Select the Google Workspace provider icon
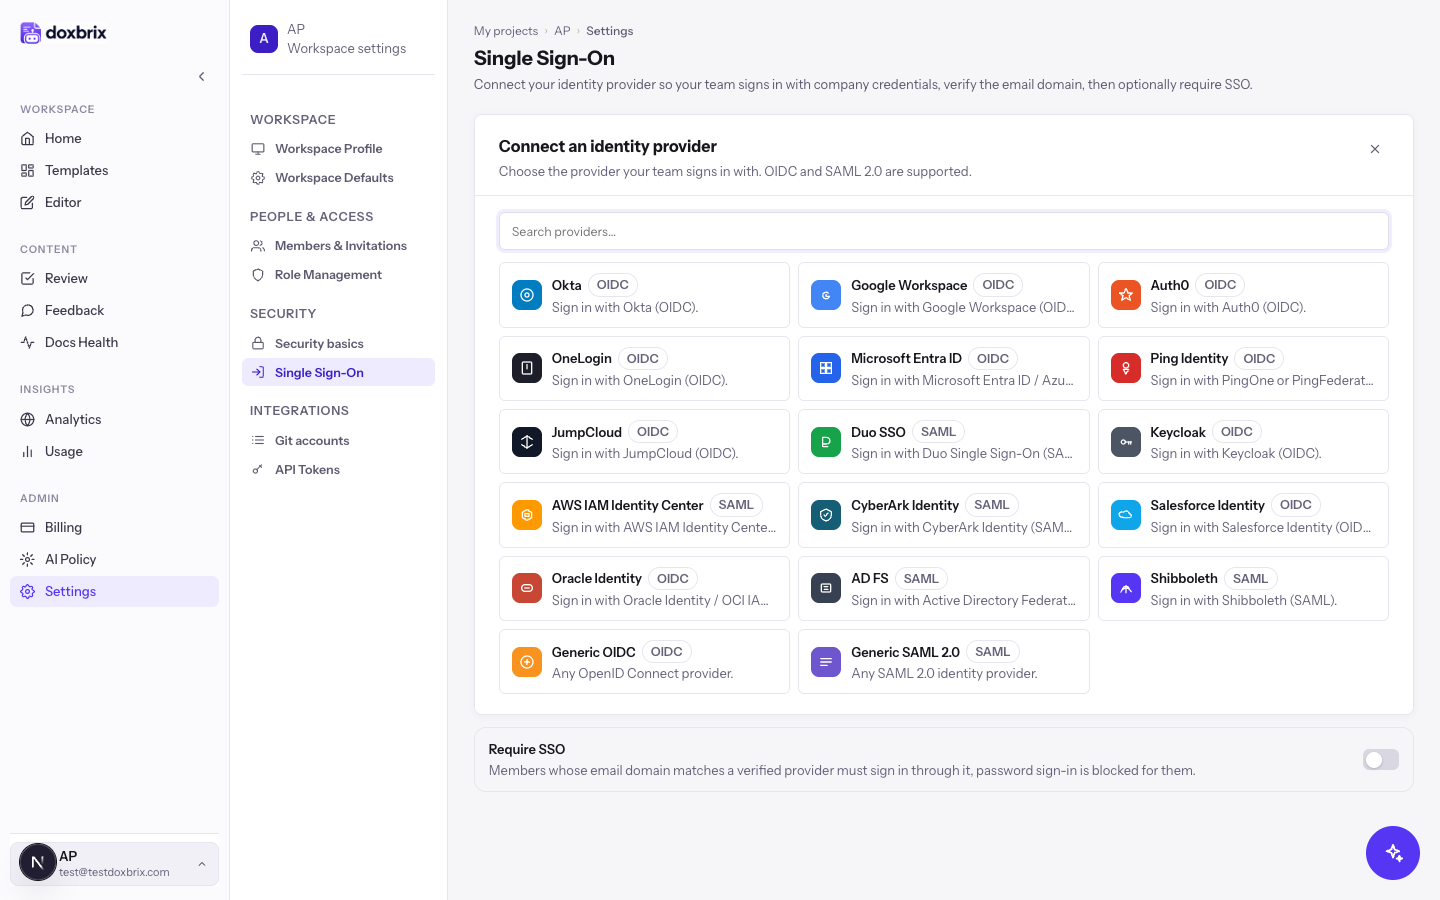Viewport: 1440px width, 900px height. 826,295
